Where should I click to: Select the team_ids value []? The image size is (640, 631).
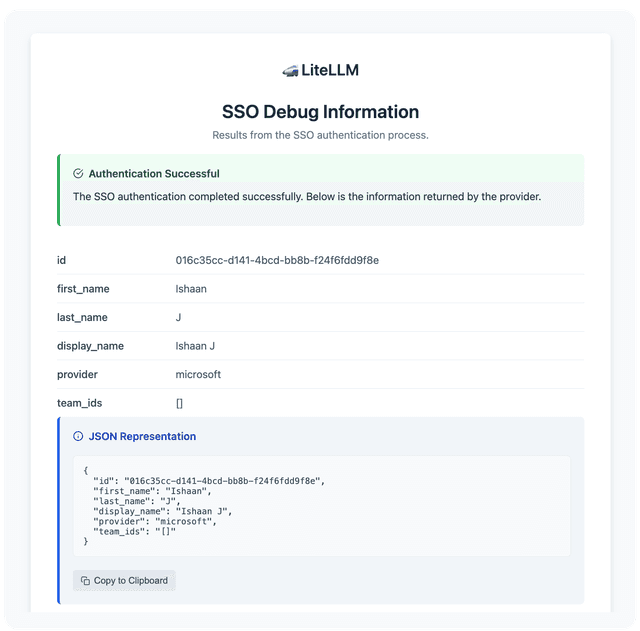tap(179, 403)
